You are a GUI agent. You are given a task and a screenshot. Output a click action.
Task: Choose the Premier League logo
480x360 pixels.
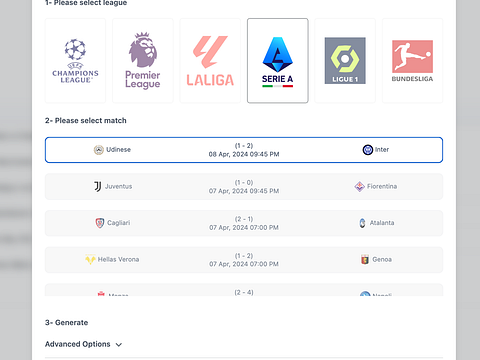[143, 61]
